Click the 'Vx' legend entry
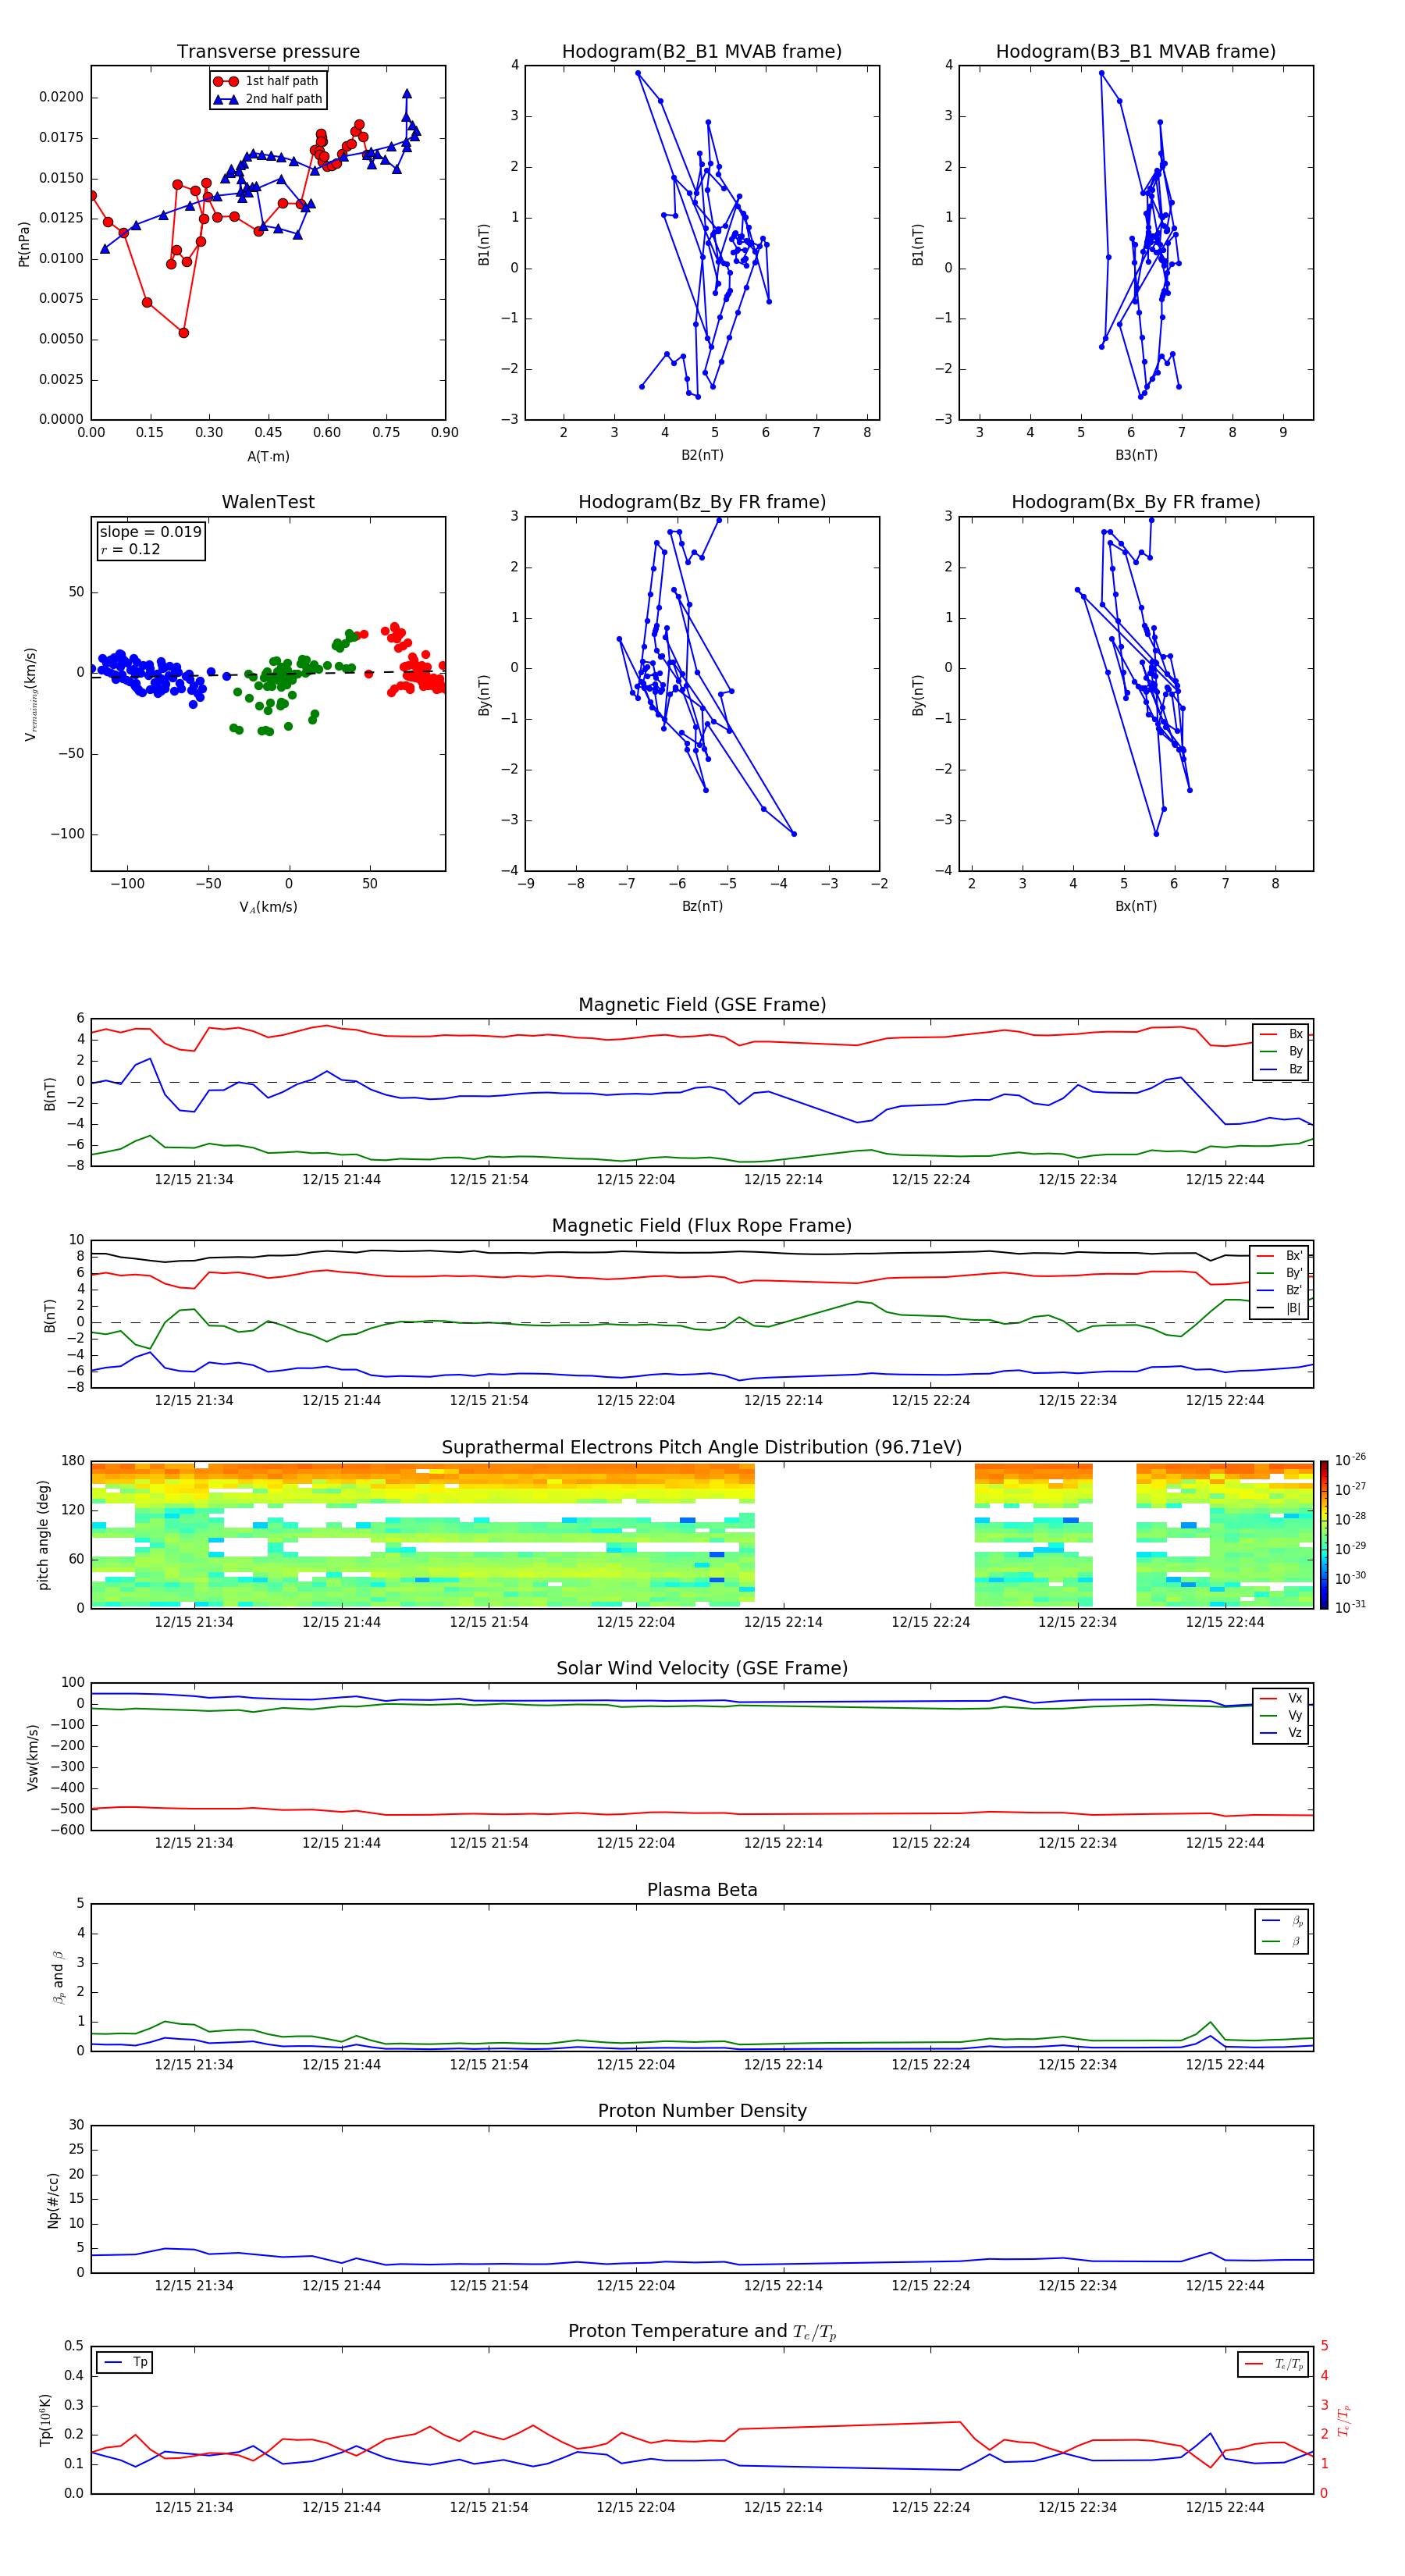This screenshot has height=2576, width=1405. pyautogui.click(x=1281, y=1698)
